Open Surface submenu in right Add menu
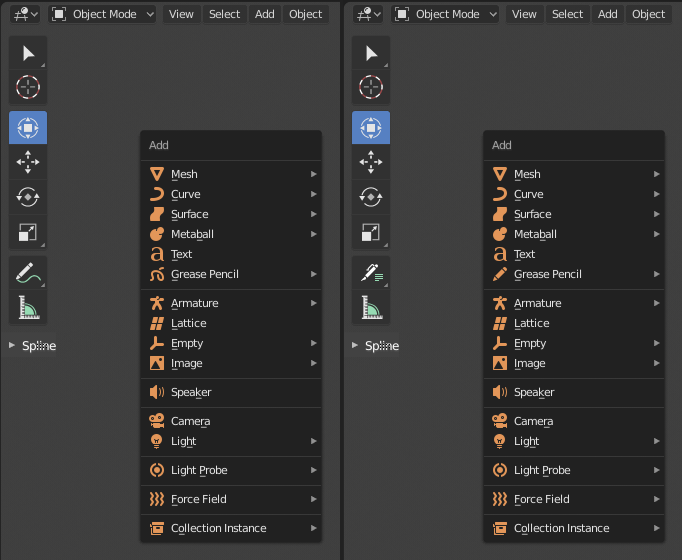The image size is (682, 560). [574, 214]
